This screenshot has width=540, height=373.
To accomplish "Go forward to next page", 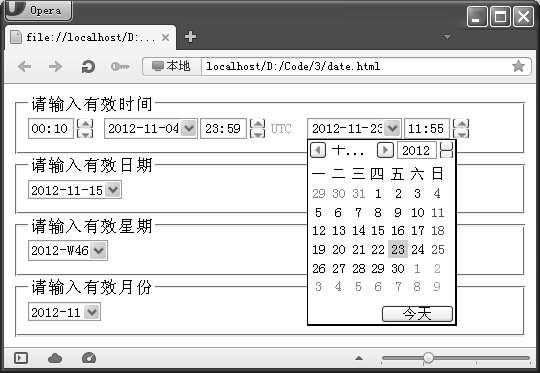I will (55, 66).
